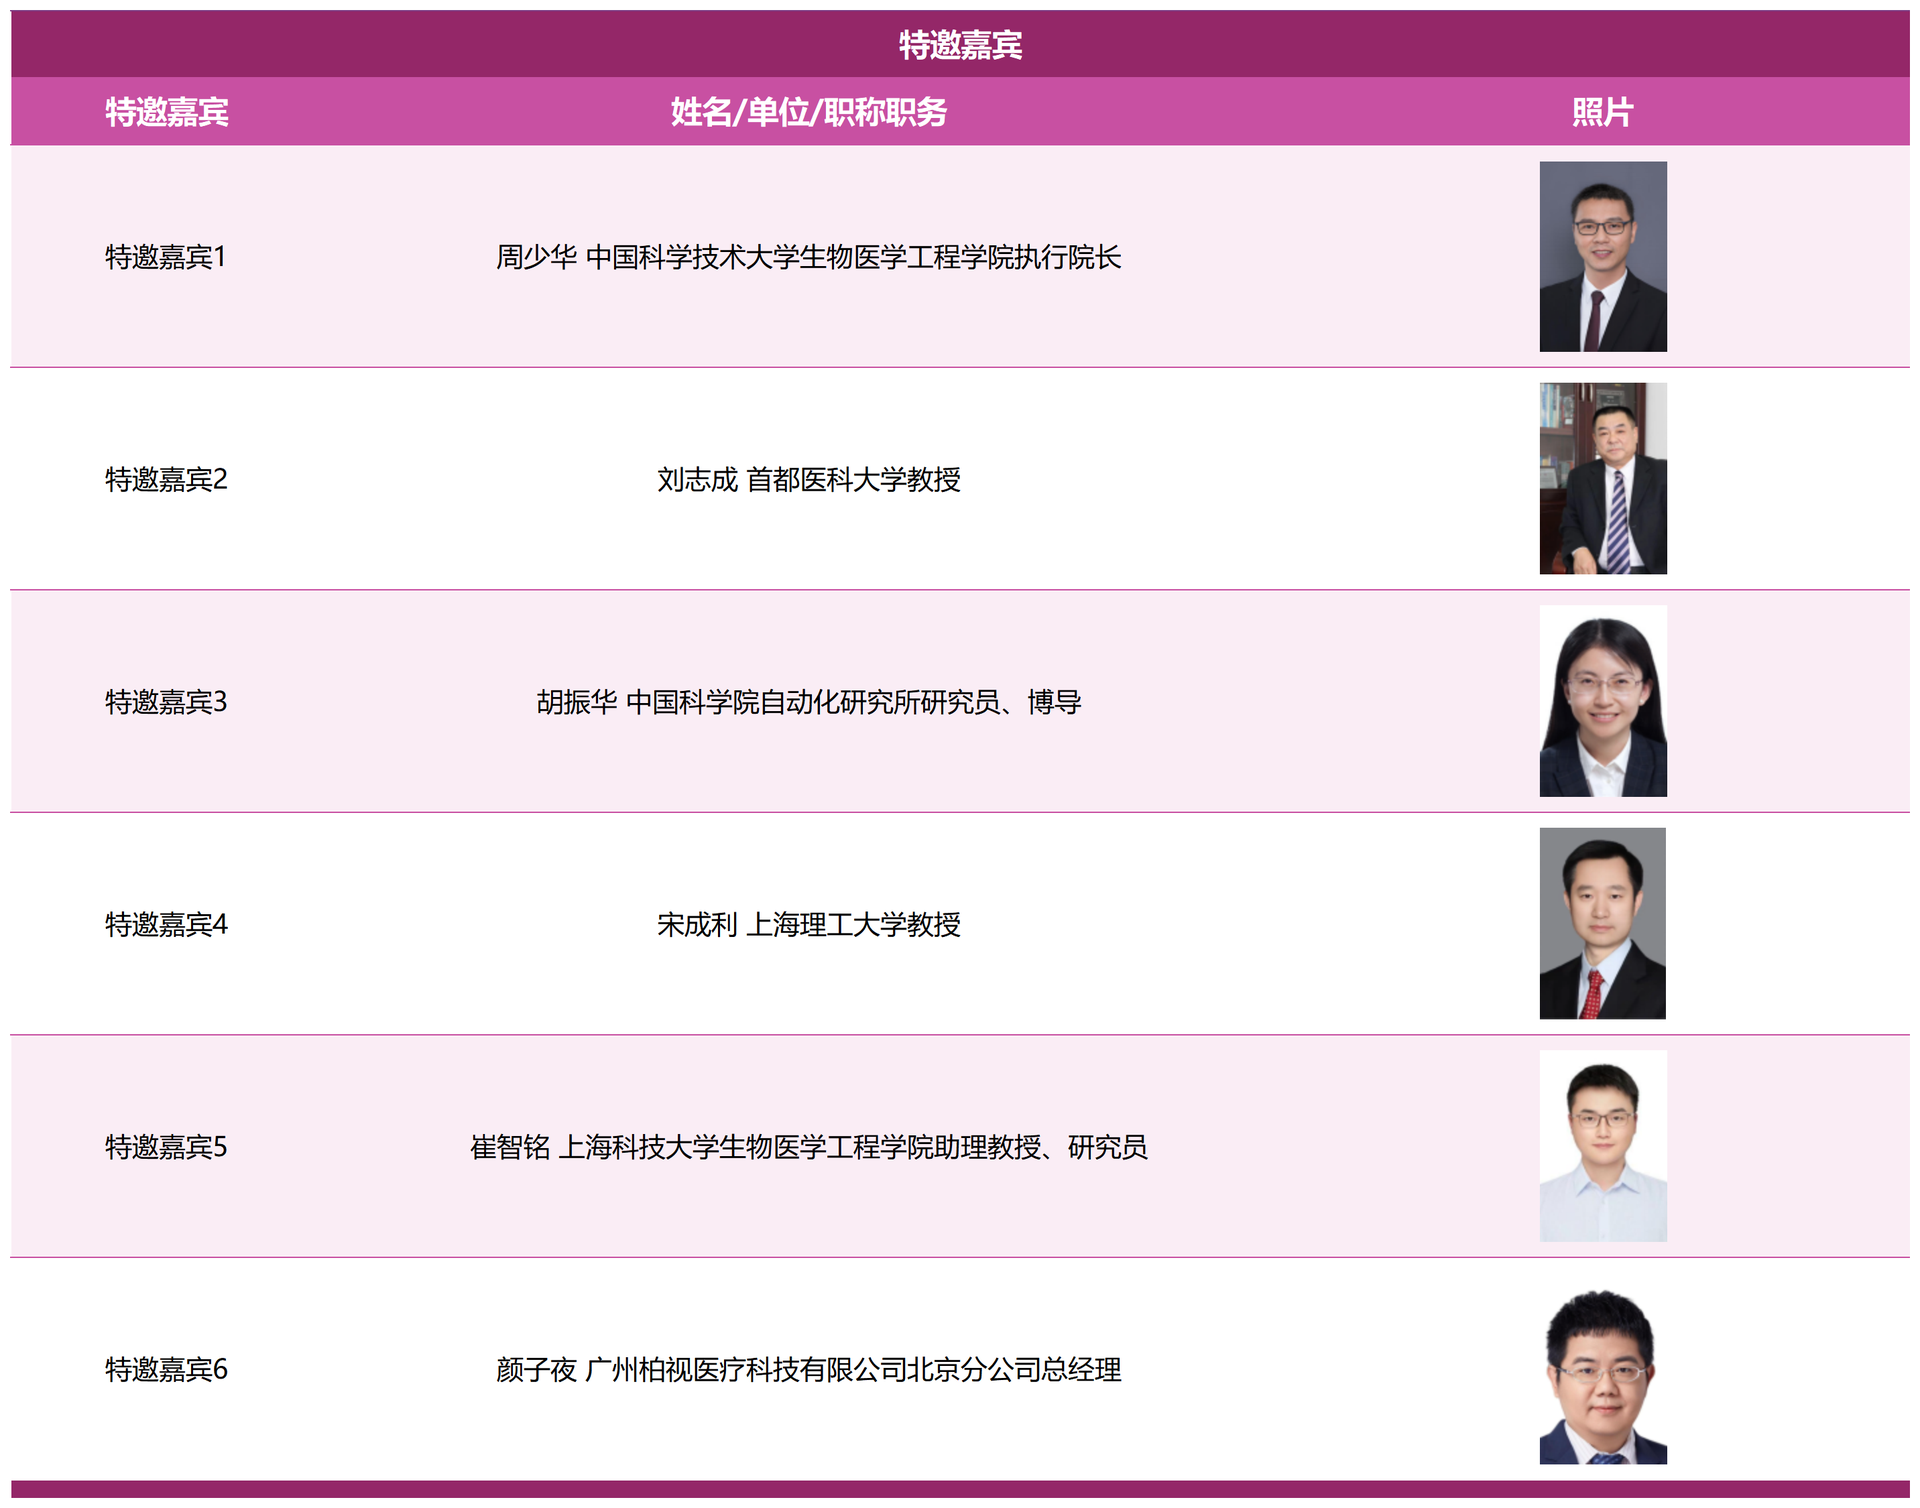Select the 特邀嘉宾4 row label
The image size is (1920, 1508).
(167, 924)
